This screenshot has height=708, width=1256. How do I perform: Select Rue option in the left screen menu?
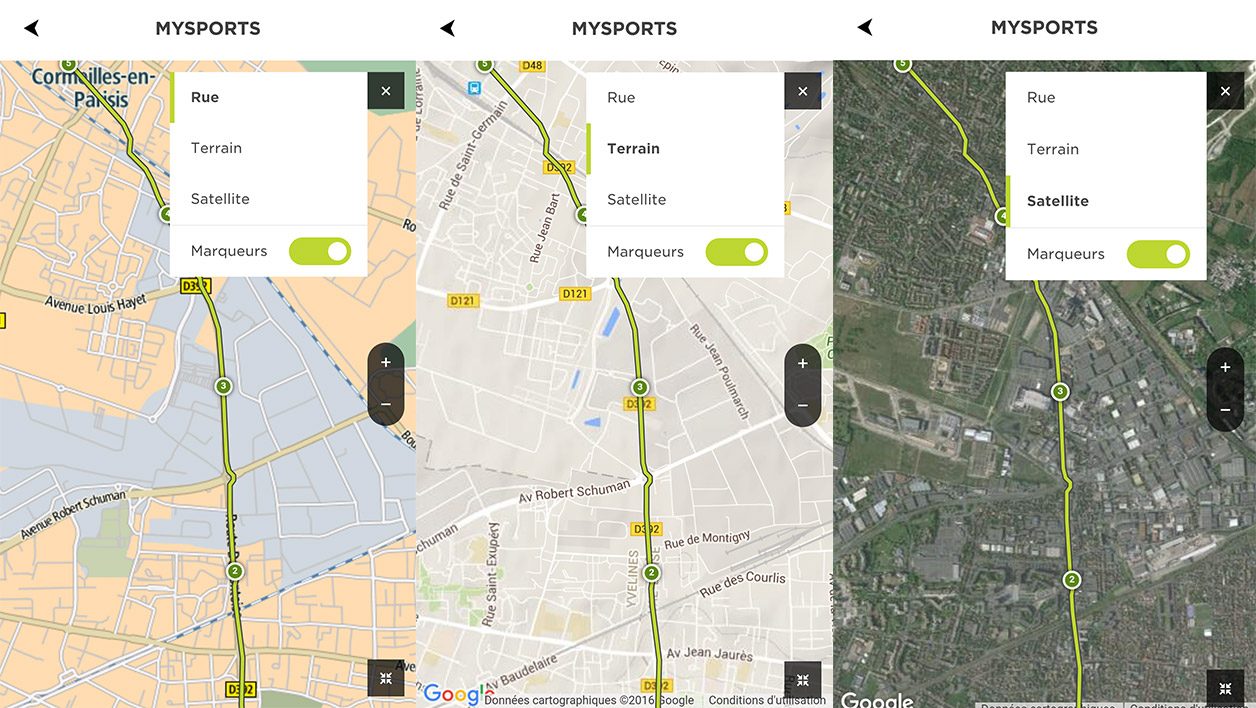coord(268,97)
